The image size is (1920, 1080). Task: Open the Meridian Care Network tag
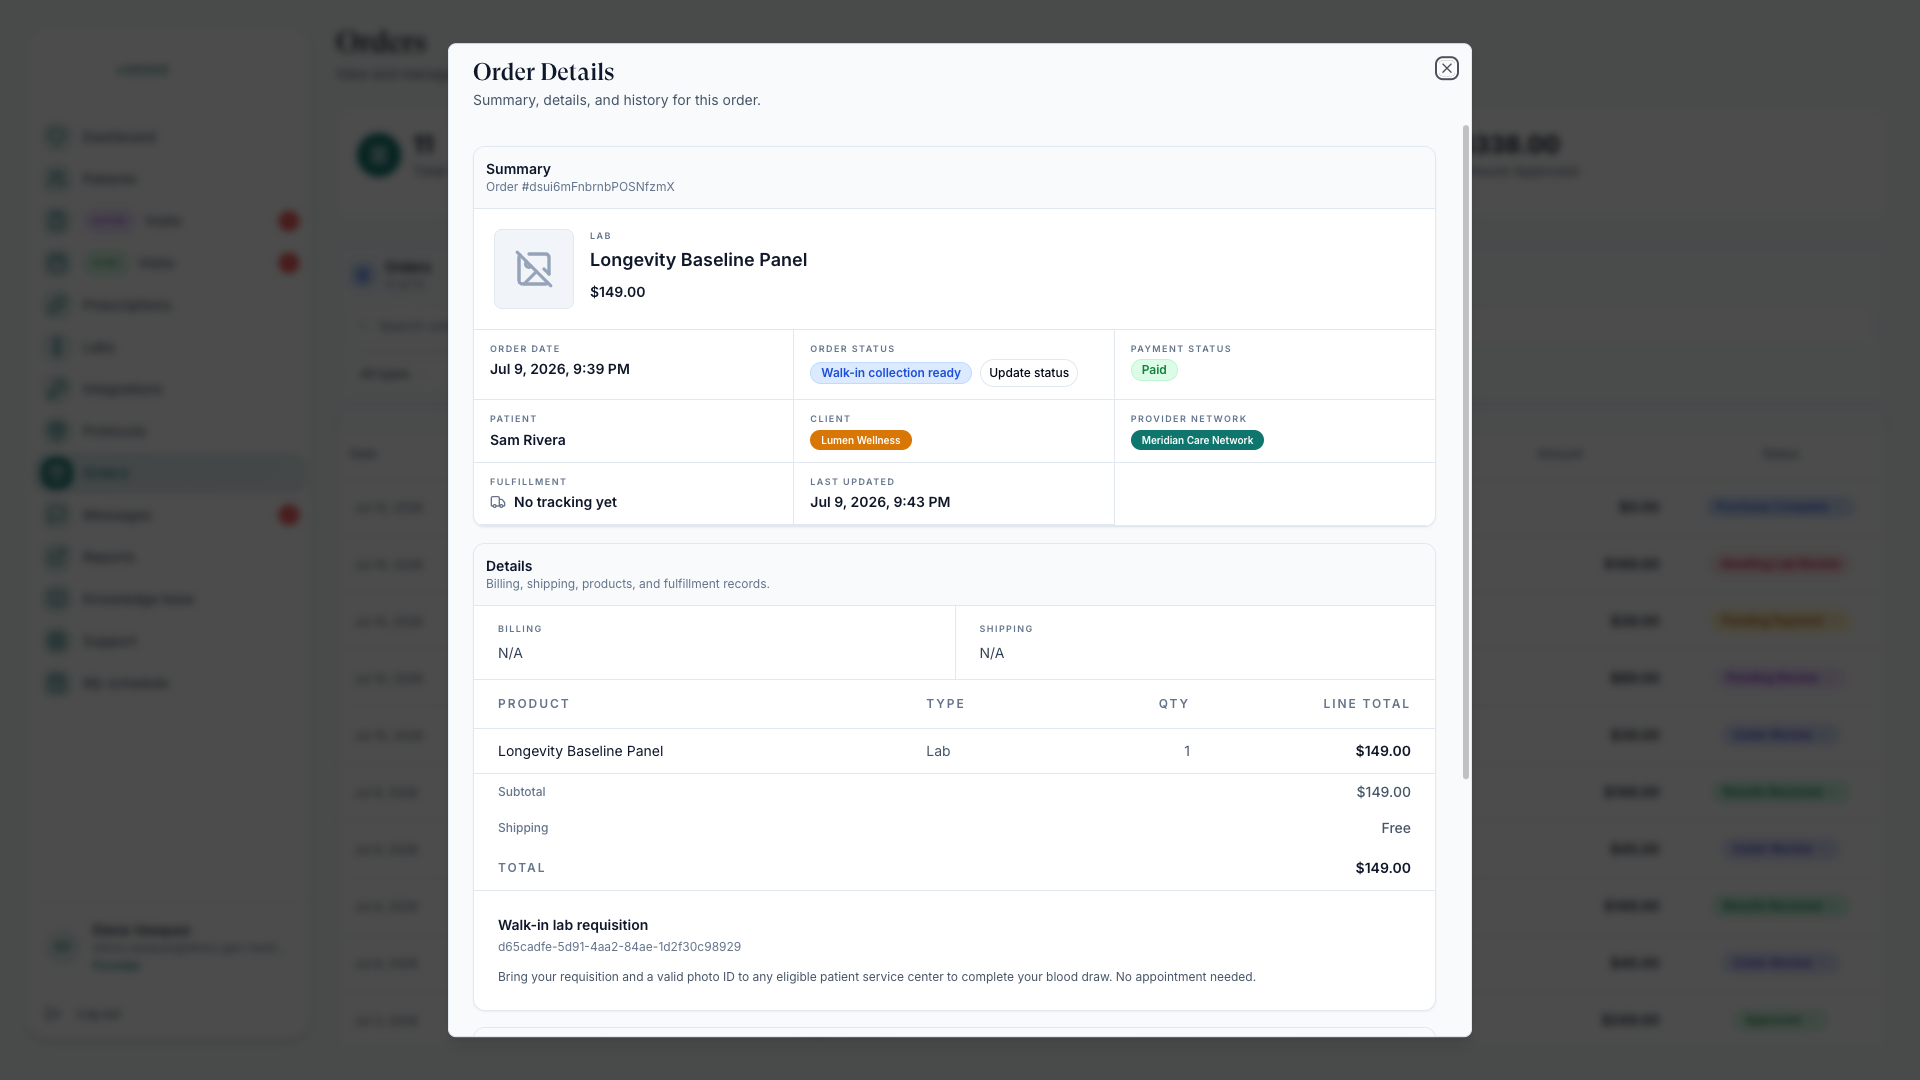1197,440
